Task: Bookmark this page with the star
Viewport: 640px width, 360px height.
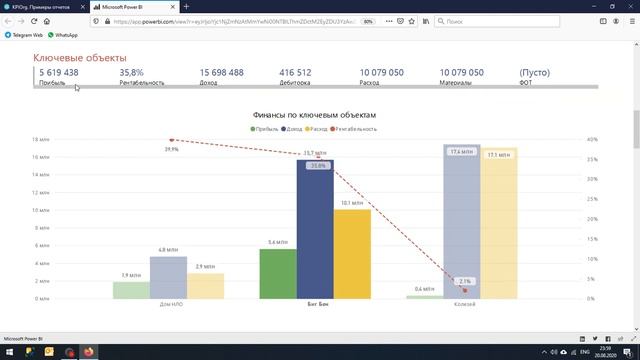Action: (411, 21)
